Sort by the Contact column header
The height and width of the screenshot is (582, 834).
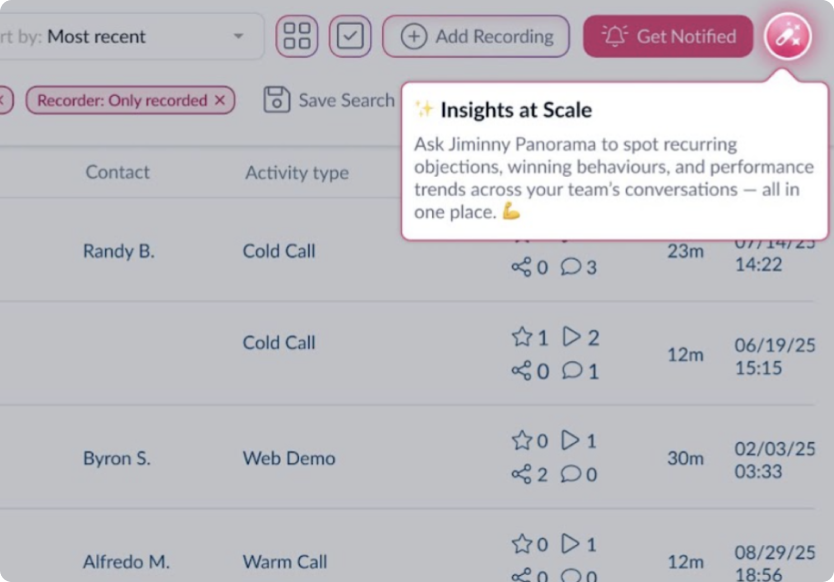(x=117, y=172)
